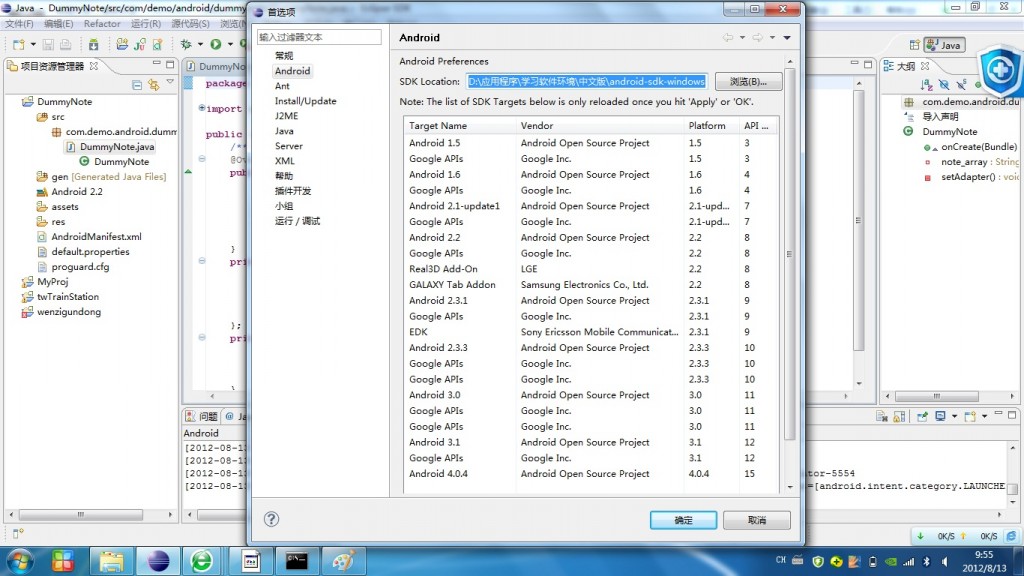Open the Open Perspective icon
Screen dimensions: 1024x576
tap(913, 45)
